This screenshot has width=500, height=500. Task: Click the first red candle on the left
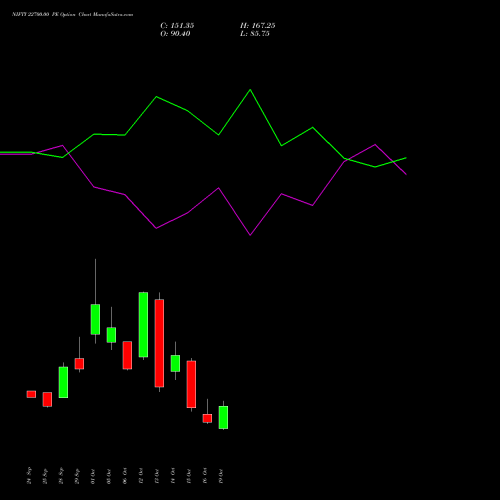coord(31,394)
